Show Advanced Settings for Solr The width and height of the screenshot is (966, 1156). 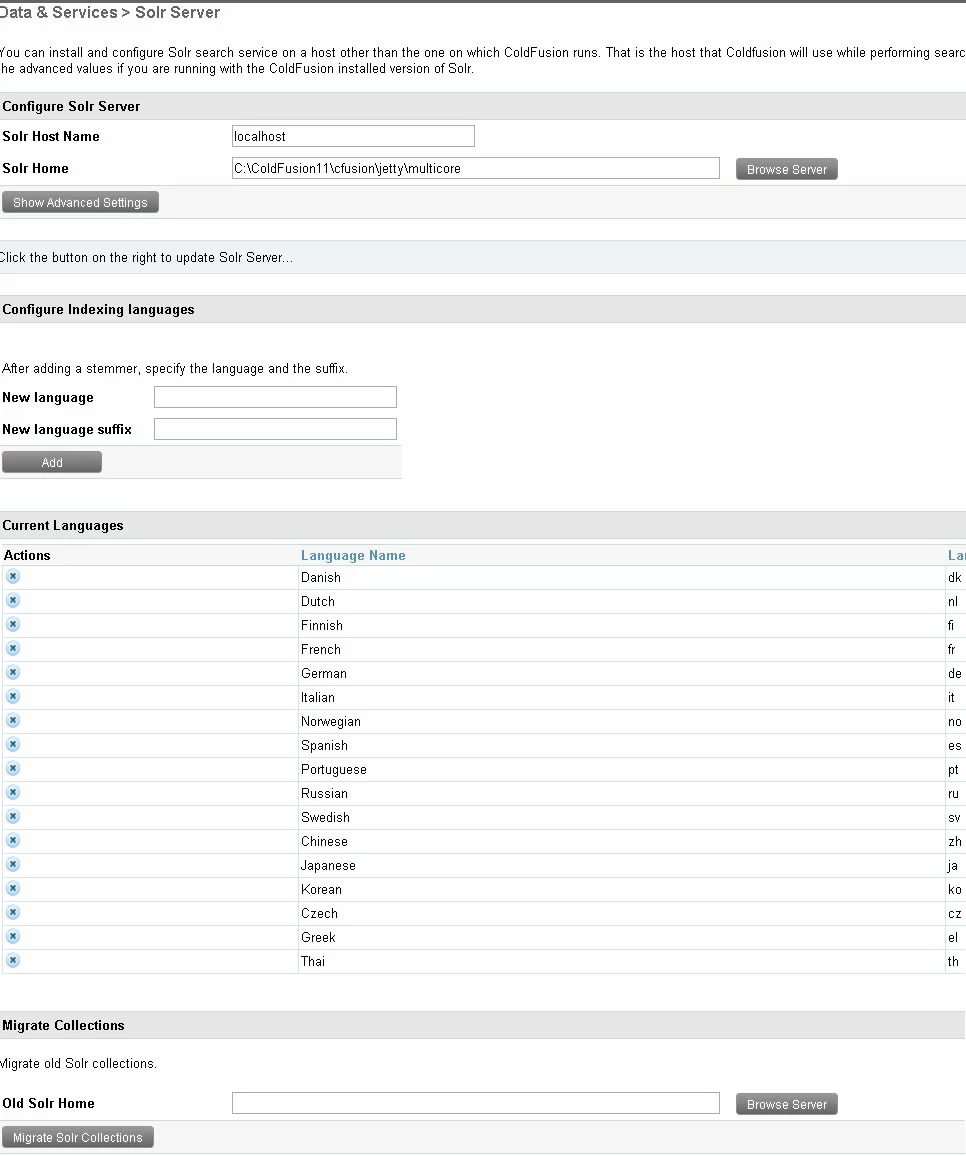click(x=80, y=202)
